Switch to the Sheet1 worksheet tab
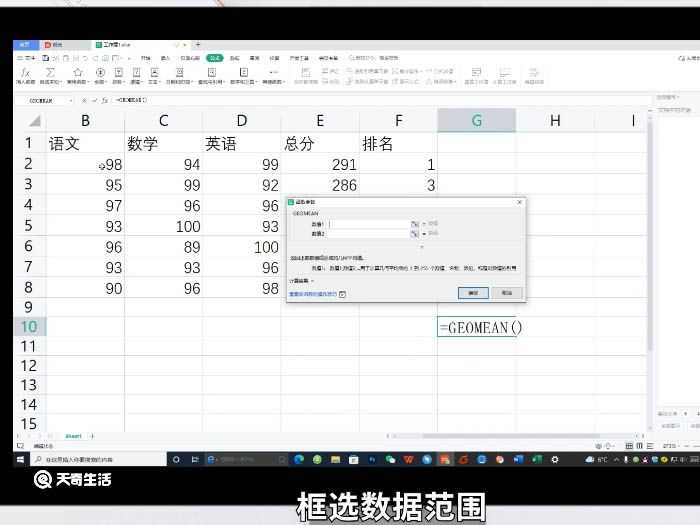Image resolution: width=700 pixels, height=525 pixels. [x=73, y=436]
